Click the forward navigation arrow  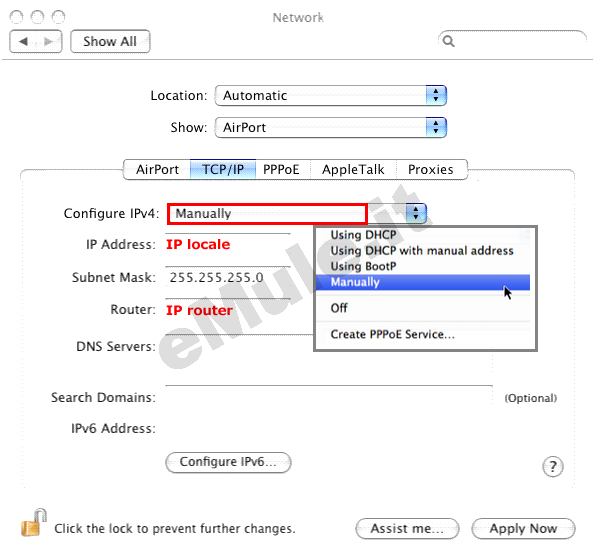click(48, 41)
